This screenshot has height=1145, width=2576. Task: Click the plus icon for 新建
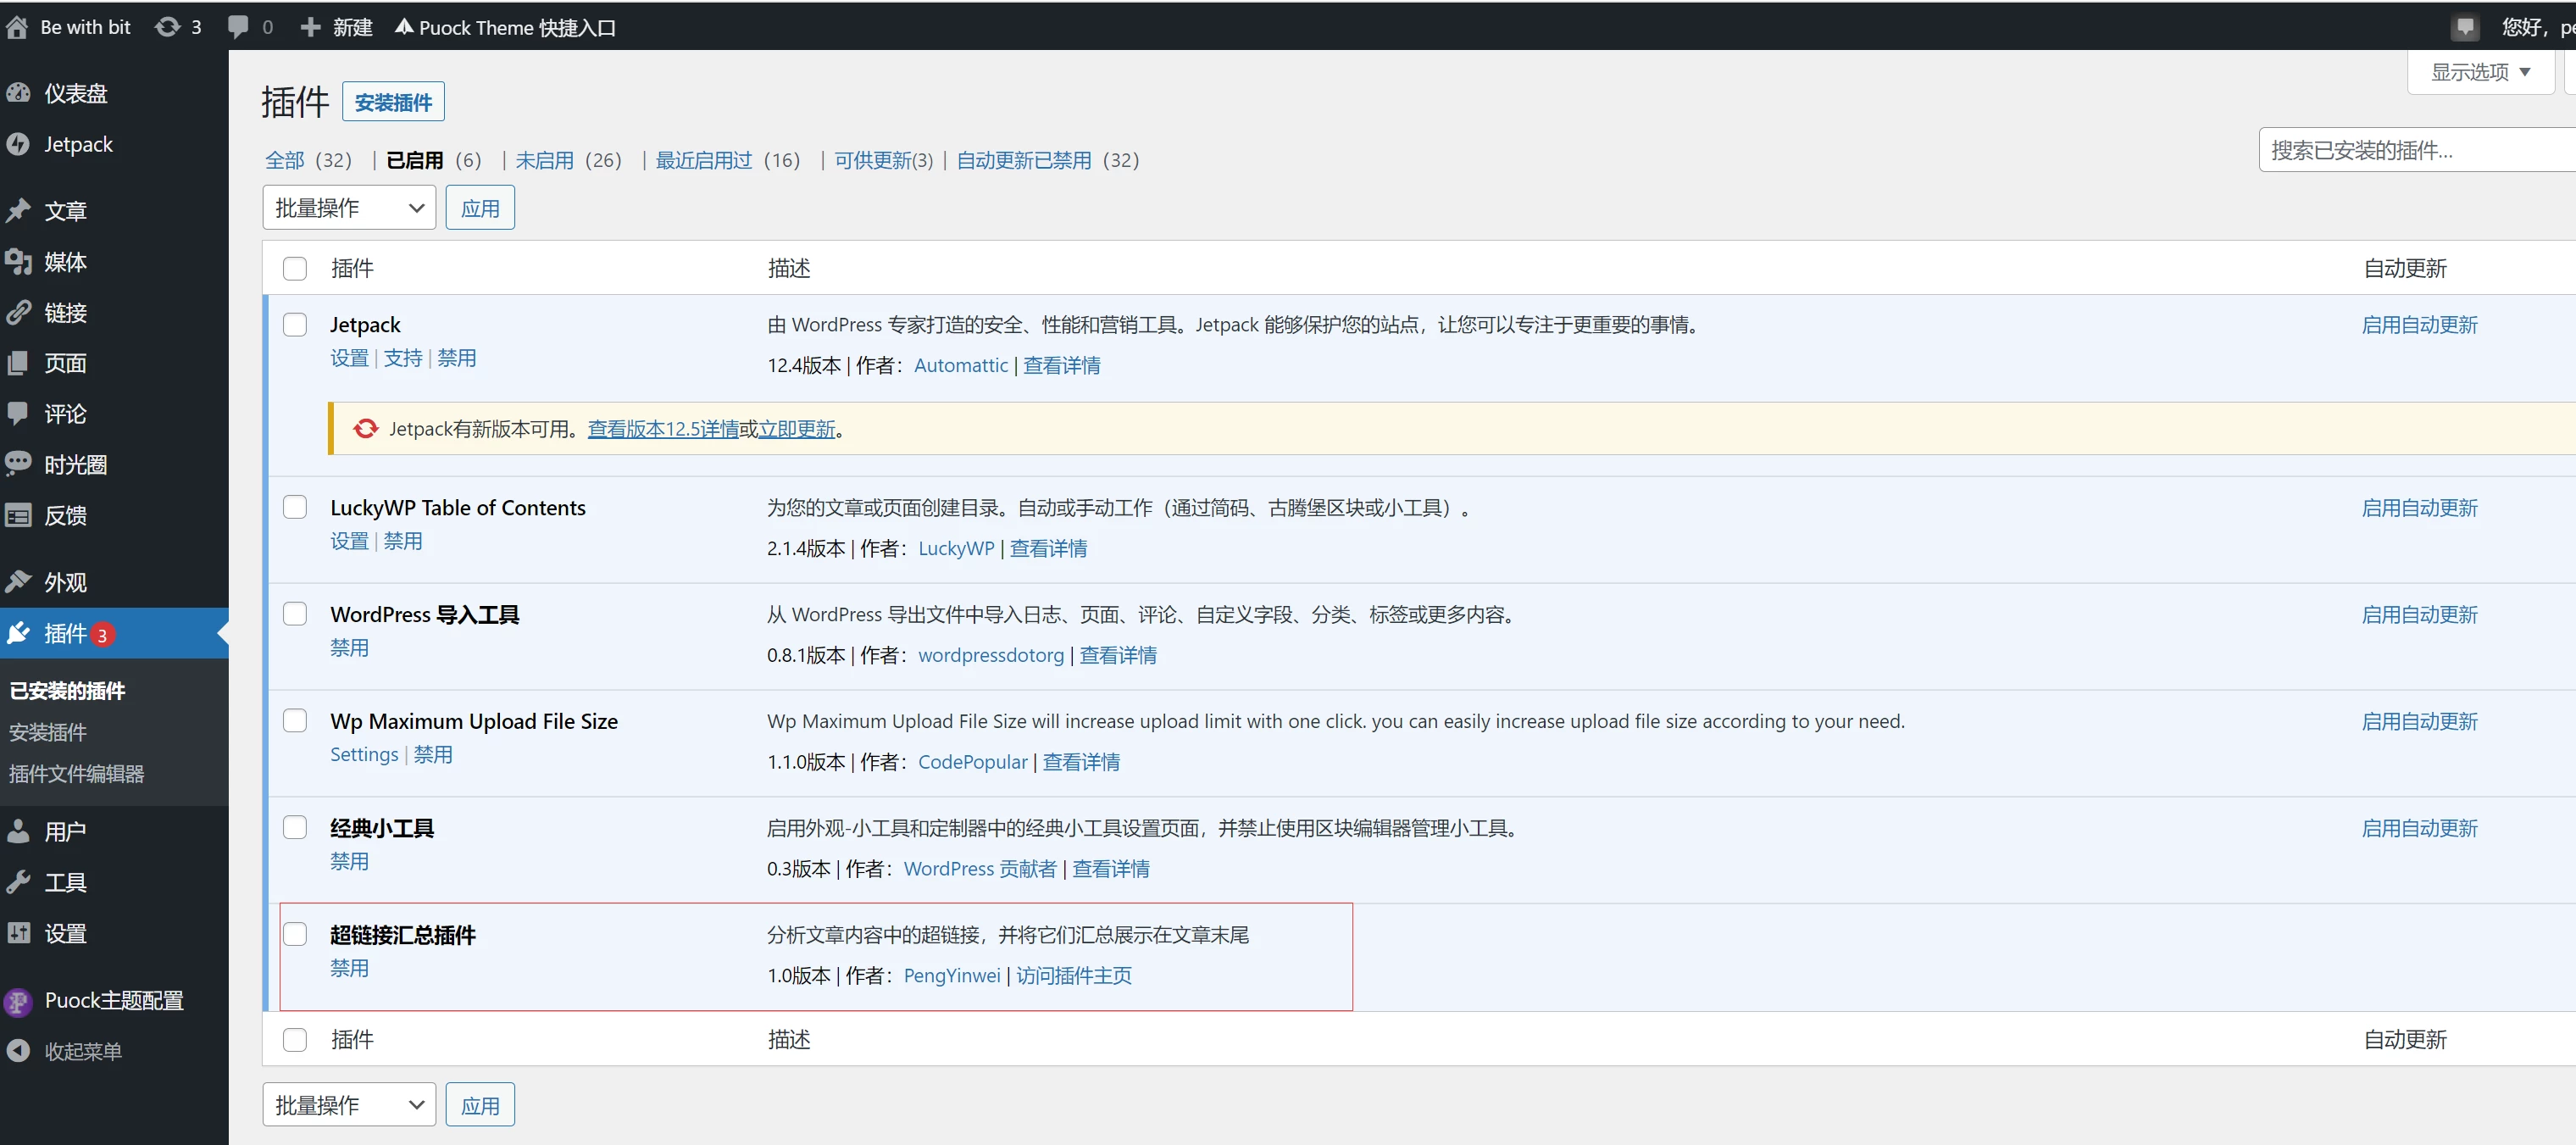pyautogui.click(x=311, y=27)
